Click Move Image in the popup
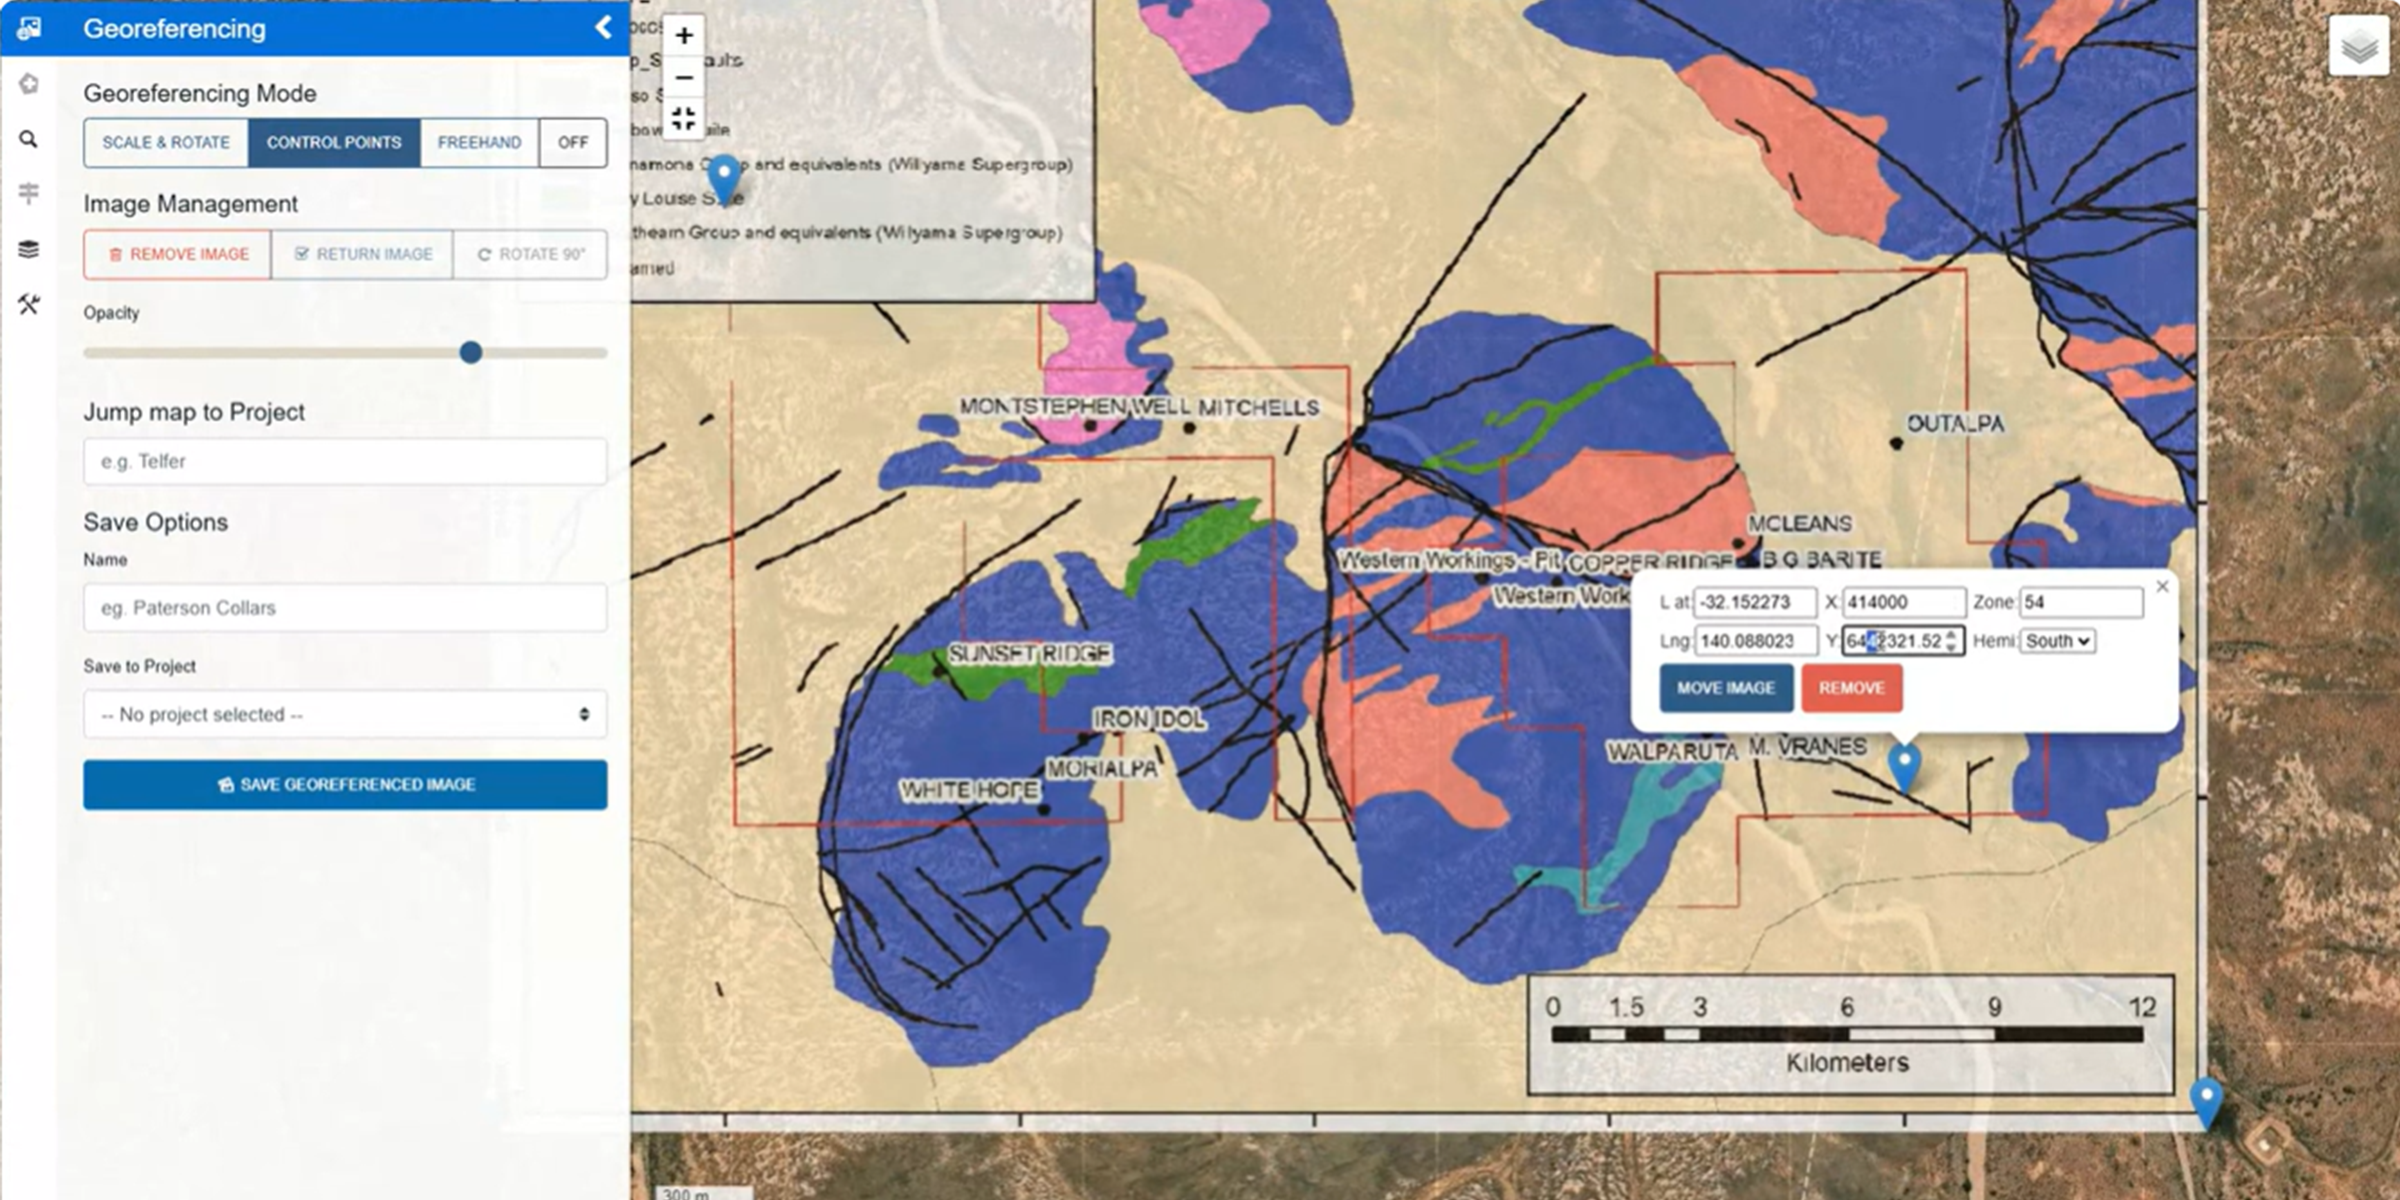 pyautogui.click(x=1726, y=688)
